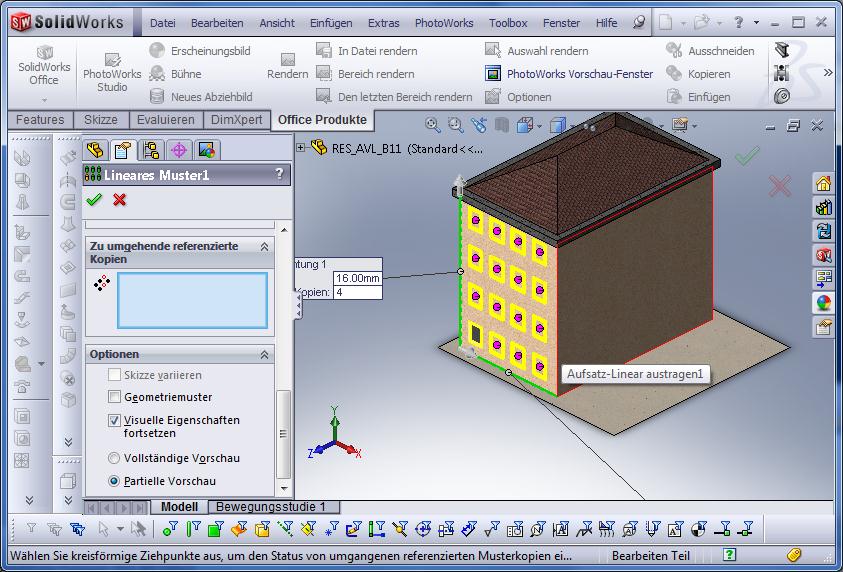Click the 16.00mm spacing input field
The width and height of the screenshot is (843, 572).
point(357,279)
